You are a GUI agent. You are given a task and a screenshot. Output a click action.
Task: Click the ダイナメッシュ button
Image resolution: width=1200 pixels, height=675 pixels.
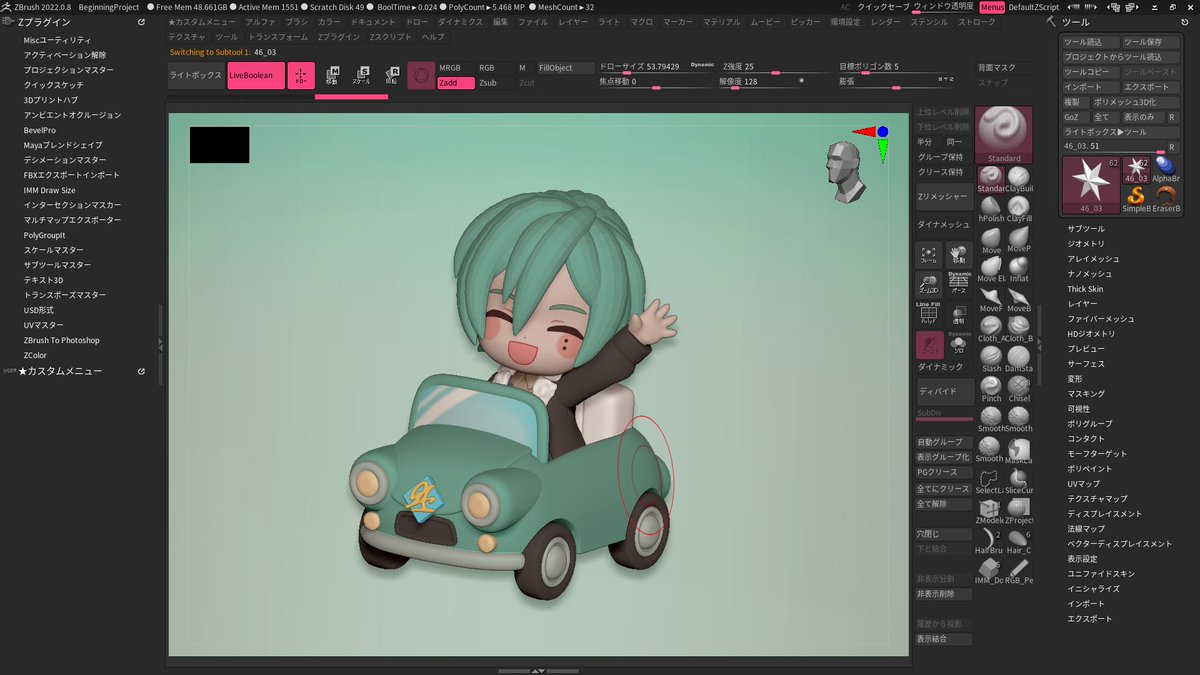click(942, 226)
